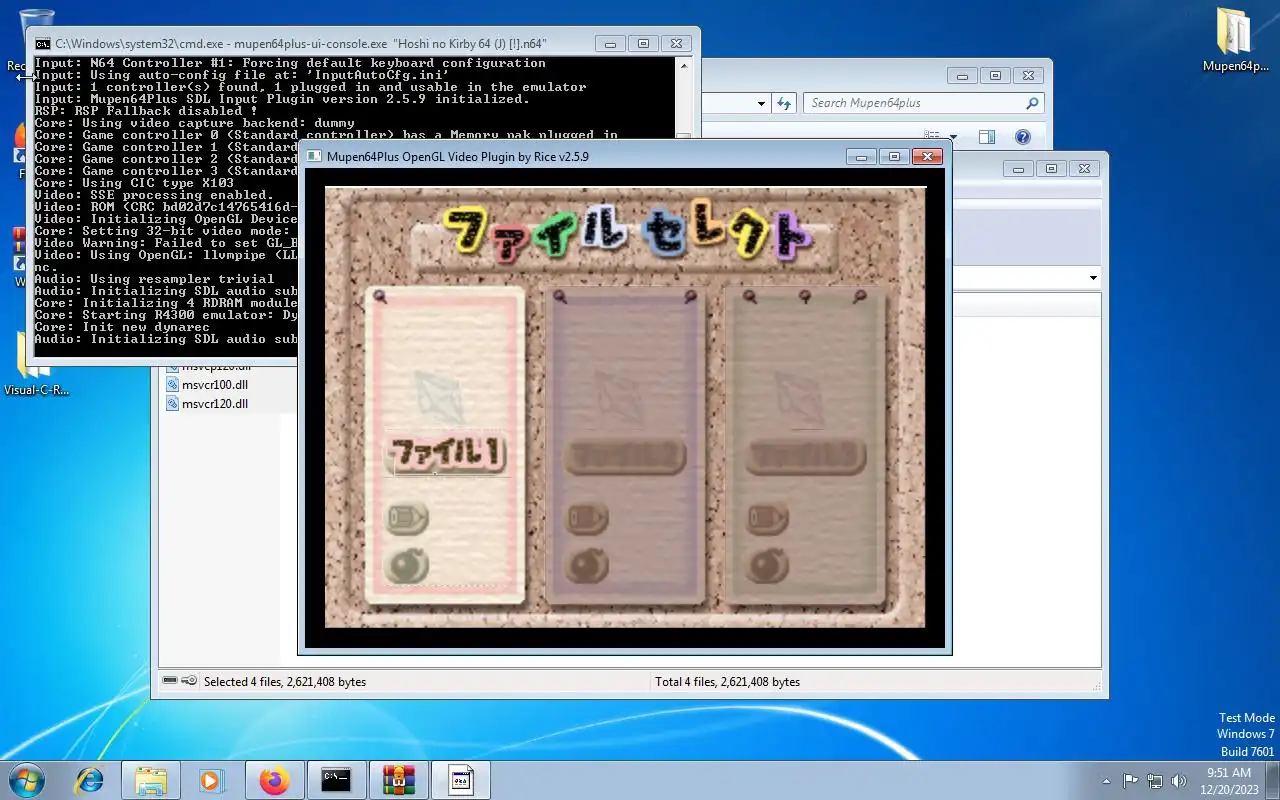
Task: Minimize the Mupen64Plus OpenGL video window
Action: tap(861, 157)
